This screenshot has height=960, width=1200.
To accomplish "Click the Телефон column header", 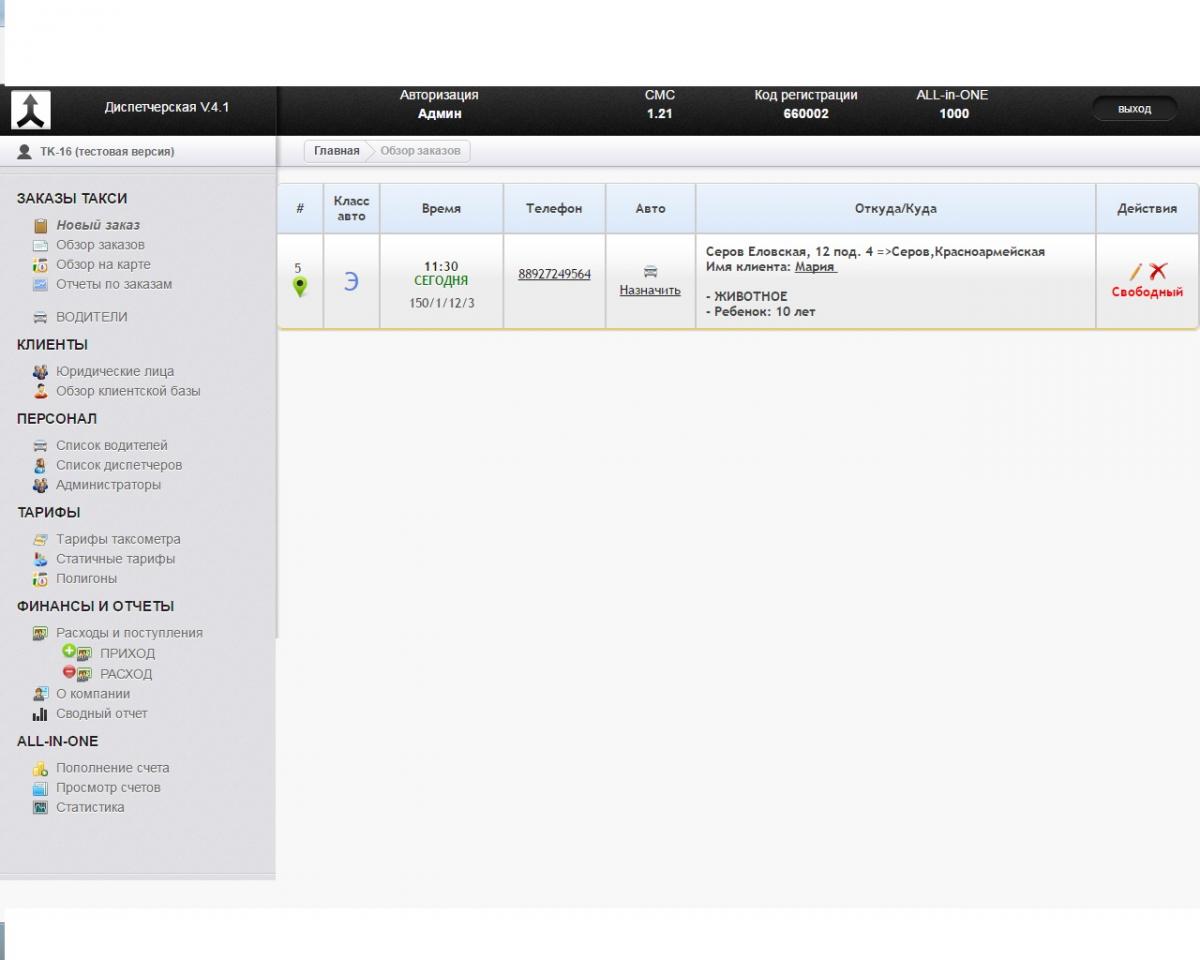I will [x=554, y=209].
